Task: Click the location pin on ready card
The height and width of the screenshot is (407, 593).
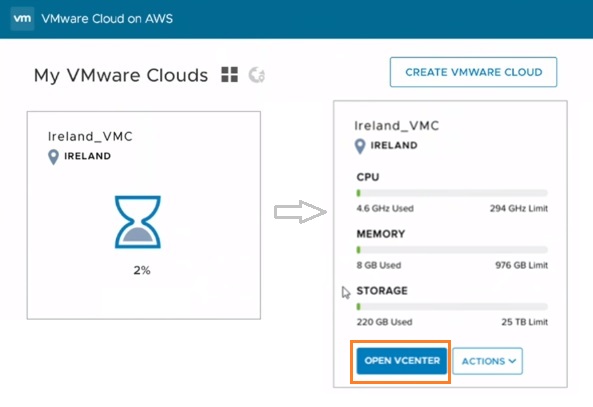Action: (360, 146)
